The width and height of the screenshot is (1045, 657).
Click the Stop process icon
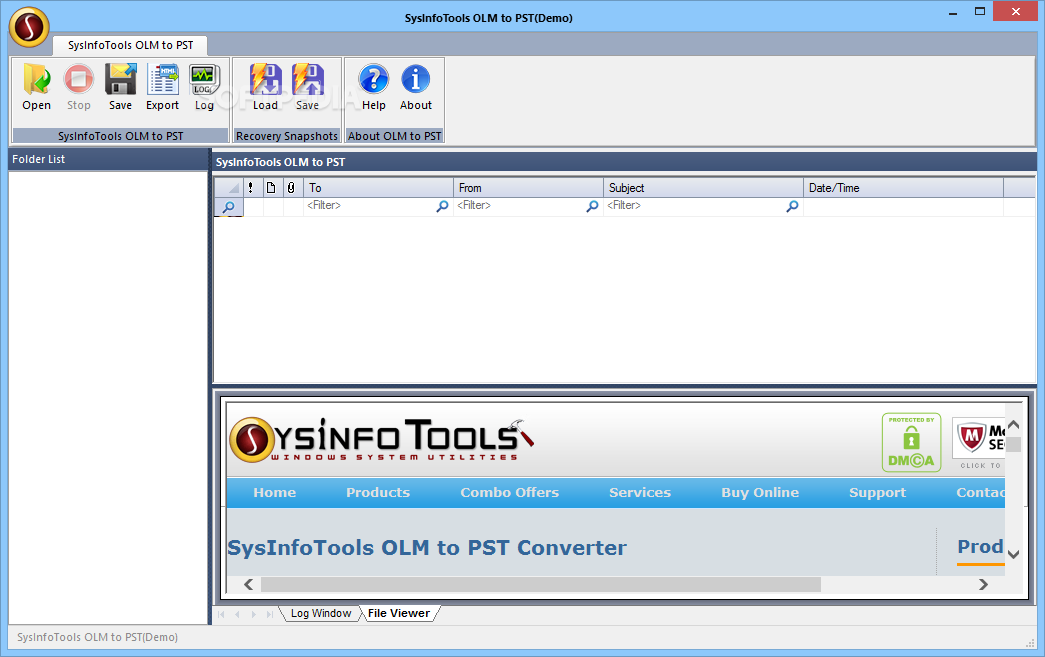(79, 87)
